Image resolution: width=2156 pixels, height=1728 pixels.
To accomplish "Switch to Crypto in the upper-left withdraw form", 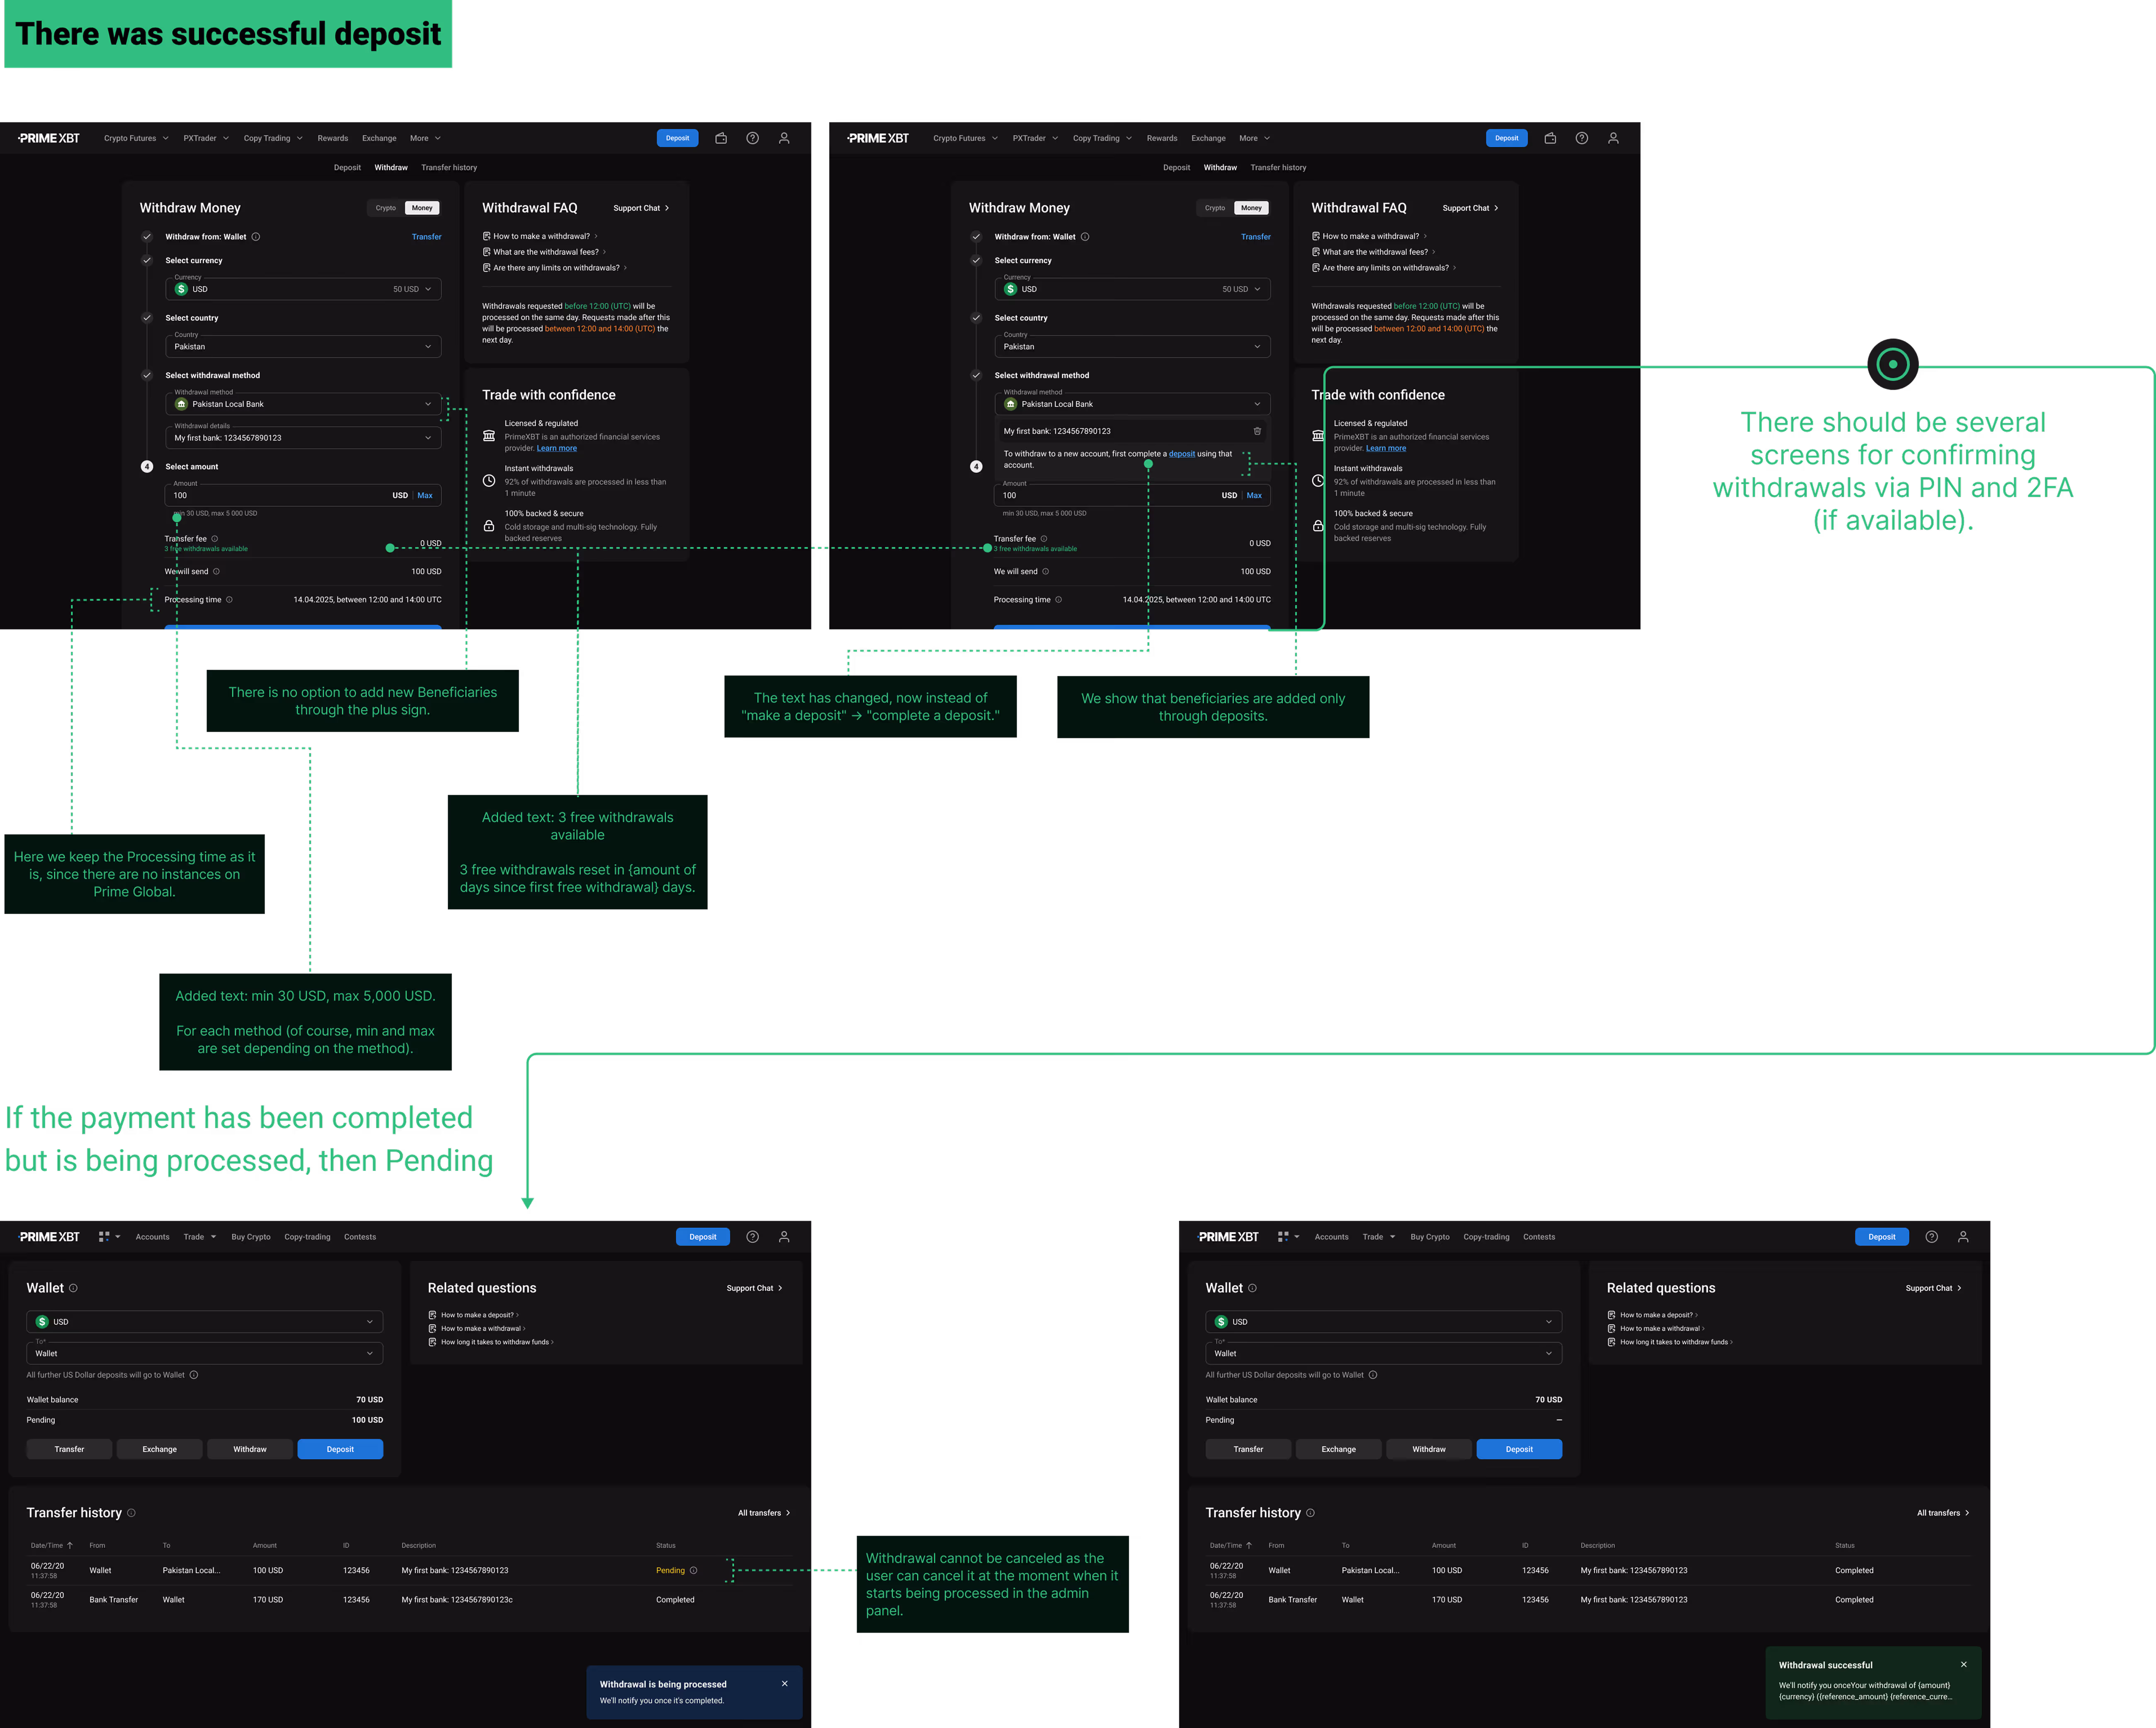I will [x=386, y=208].
